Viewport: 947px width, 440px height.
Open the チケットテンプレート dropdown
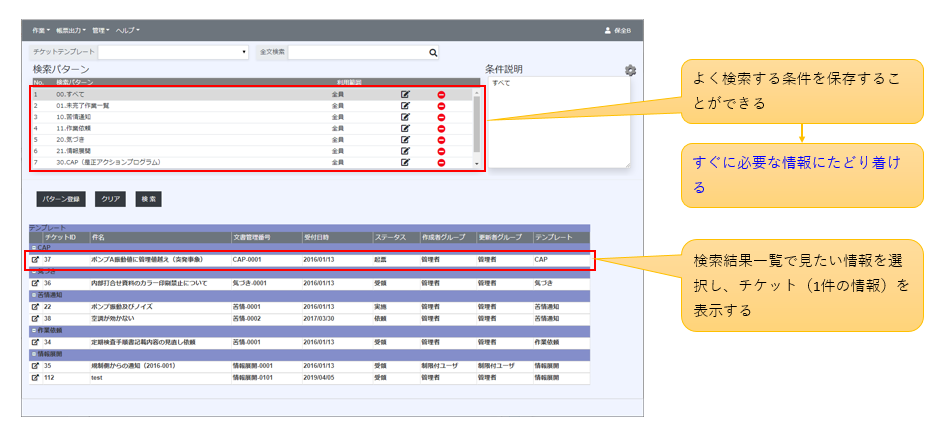coord(173,52)
